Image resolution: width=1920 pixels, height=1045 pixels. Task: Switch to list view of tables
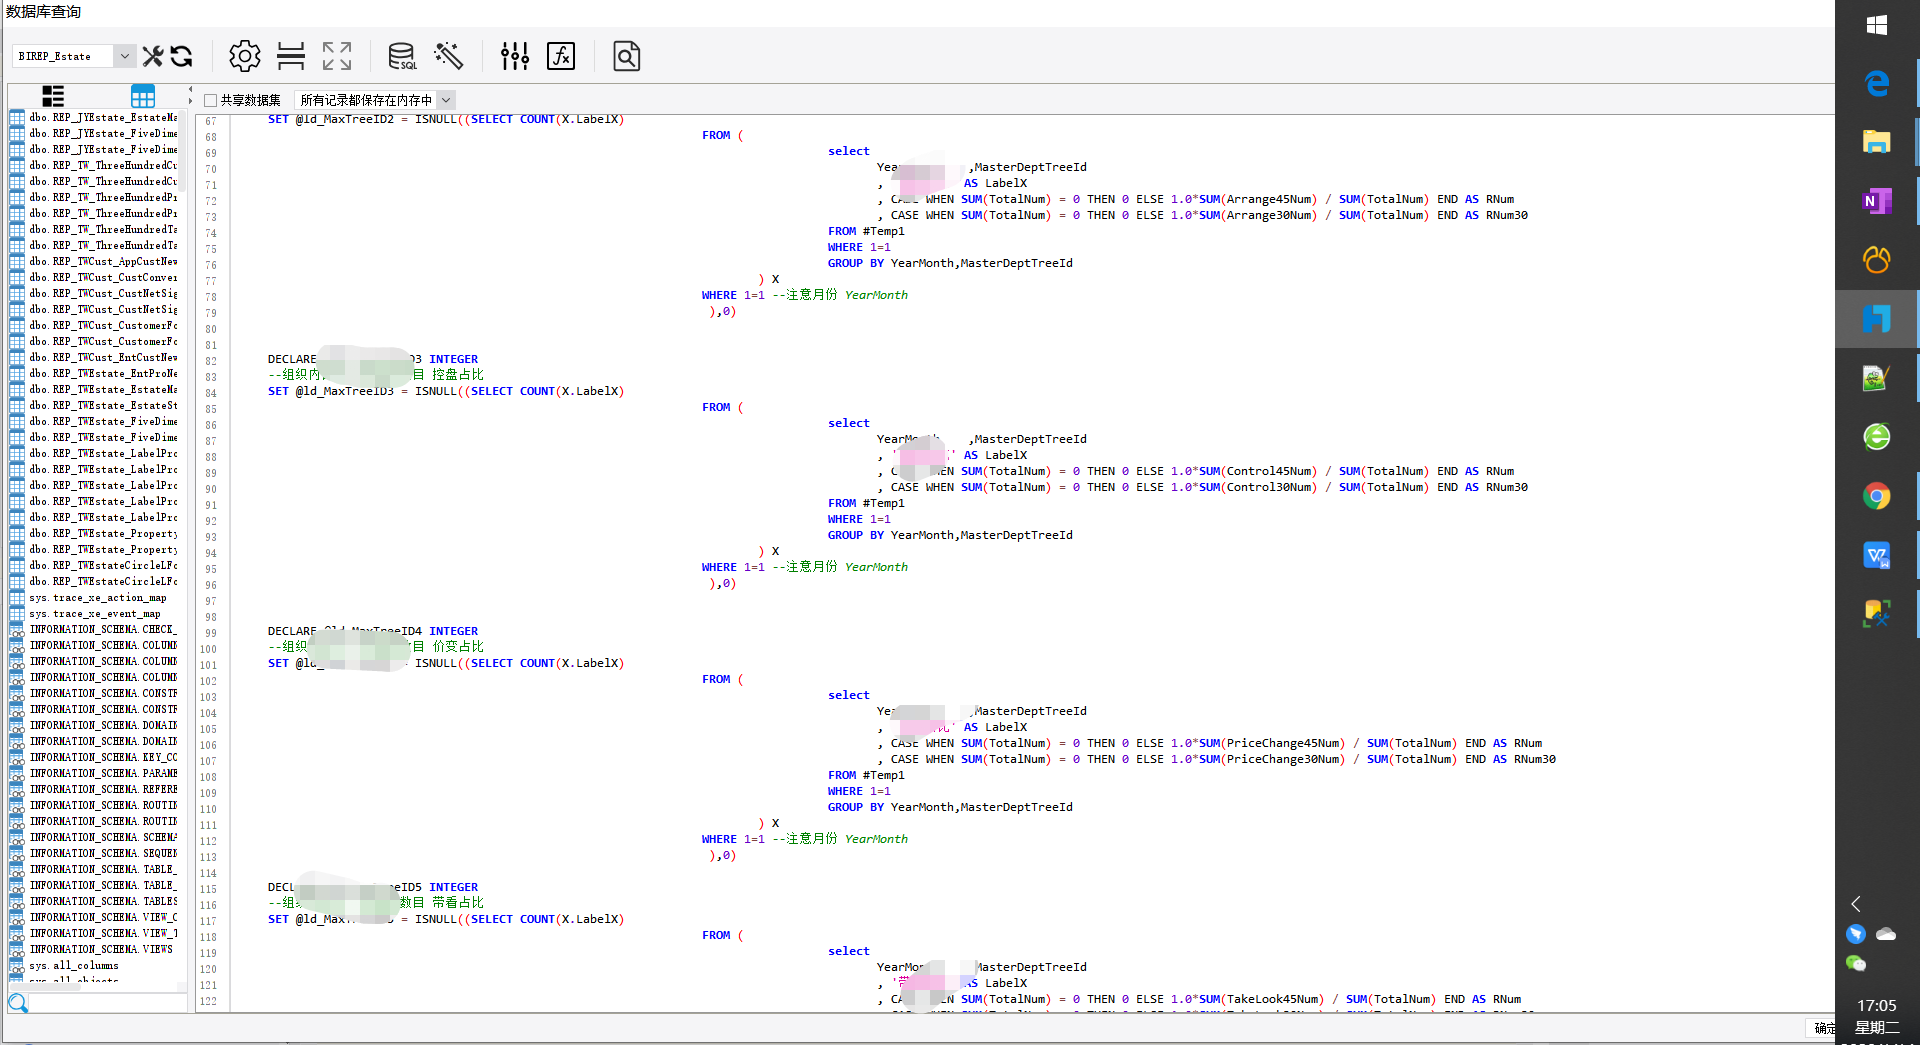tap(53, 96)
